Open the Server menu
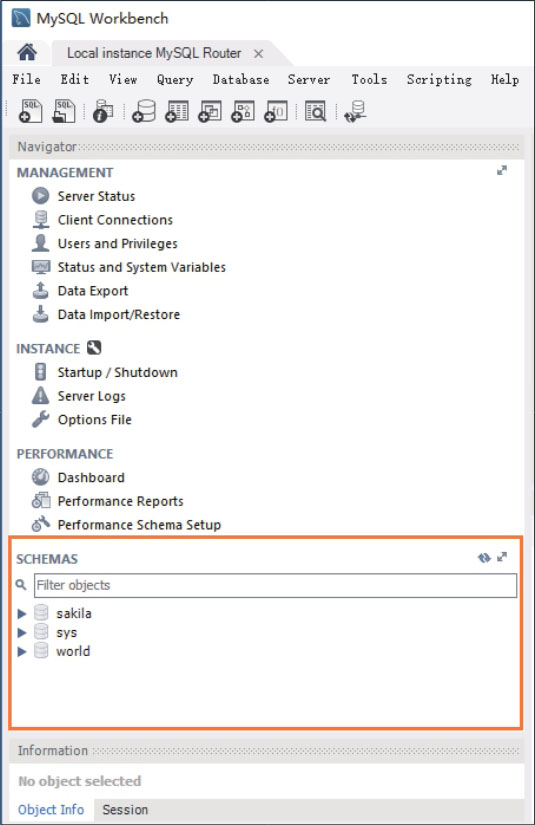 coord(309,79)
